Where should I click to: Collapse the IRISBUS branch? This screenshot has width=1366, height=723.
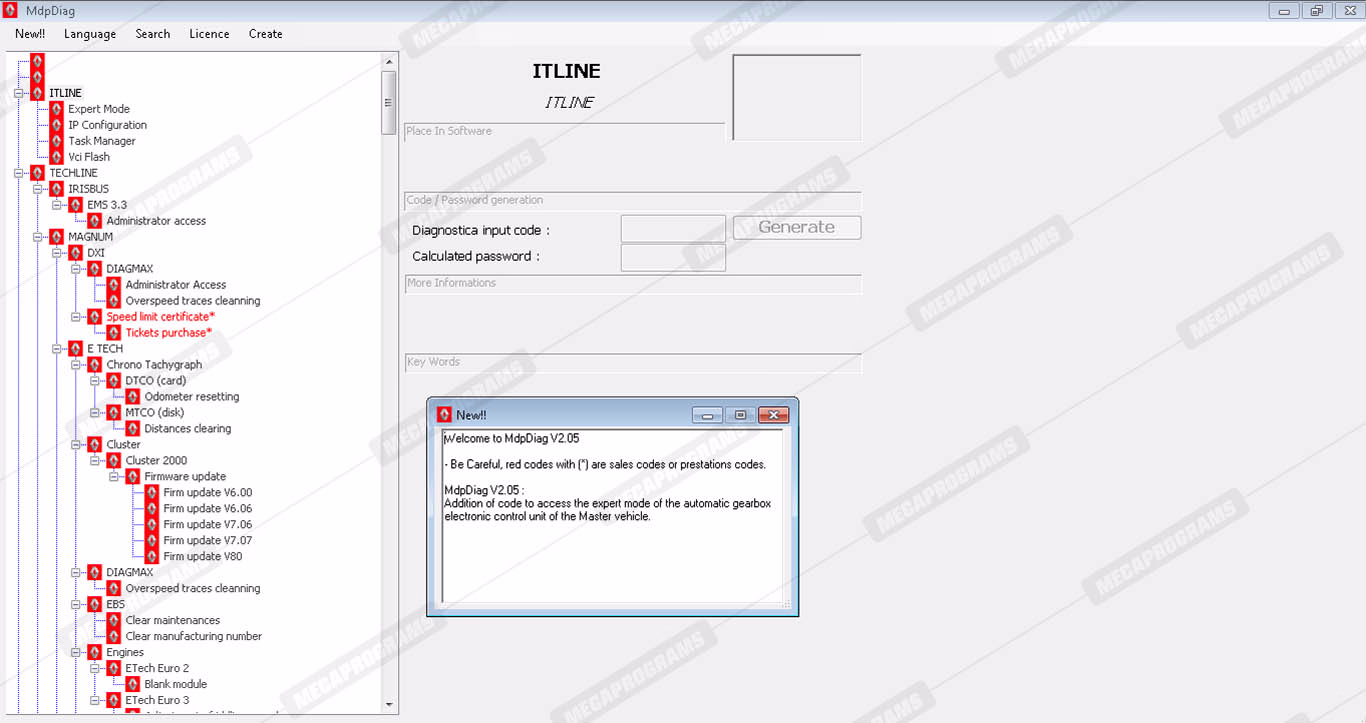coord(38,189)
